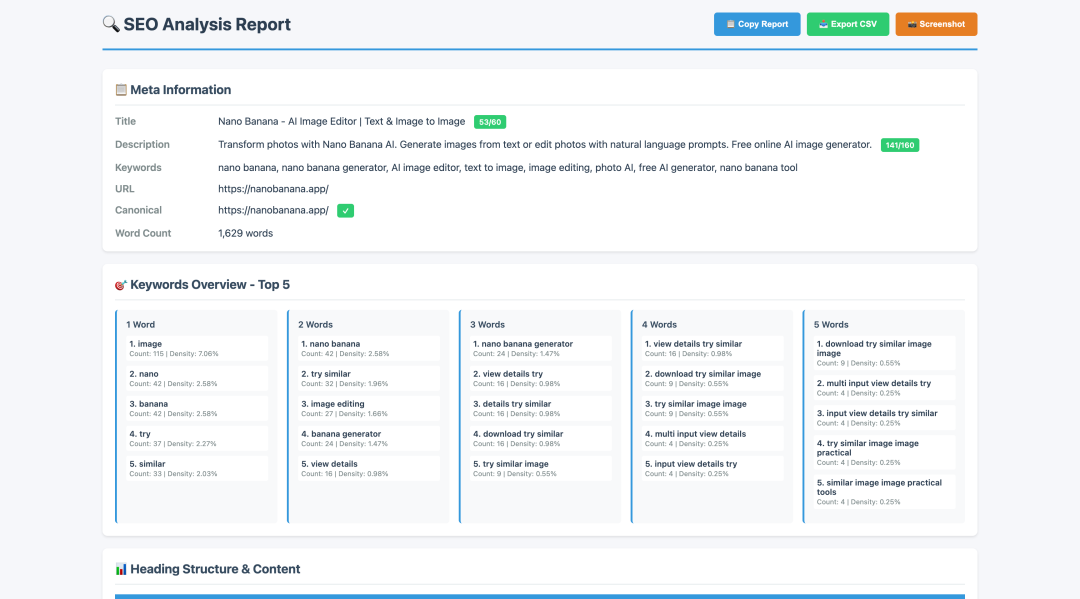Click the Copy Report button
The height and width of the screenshot is (599, 1080).
[x=757, y=24]
